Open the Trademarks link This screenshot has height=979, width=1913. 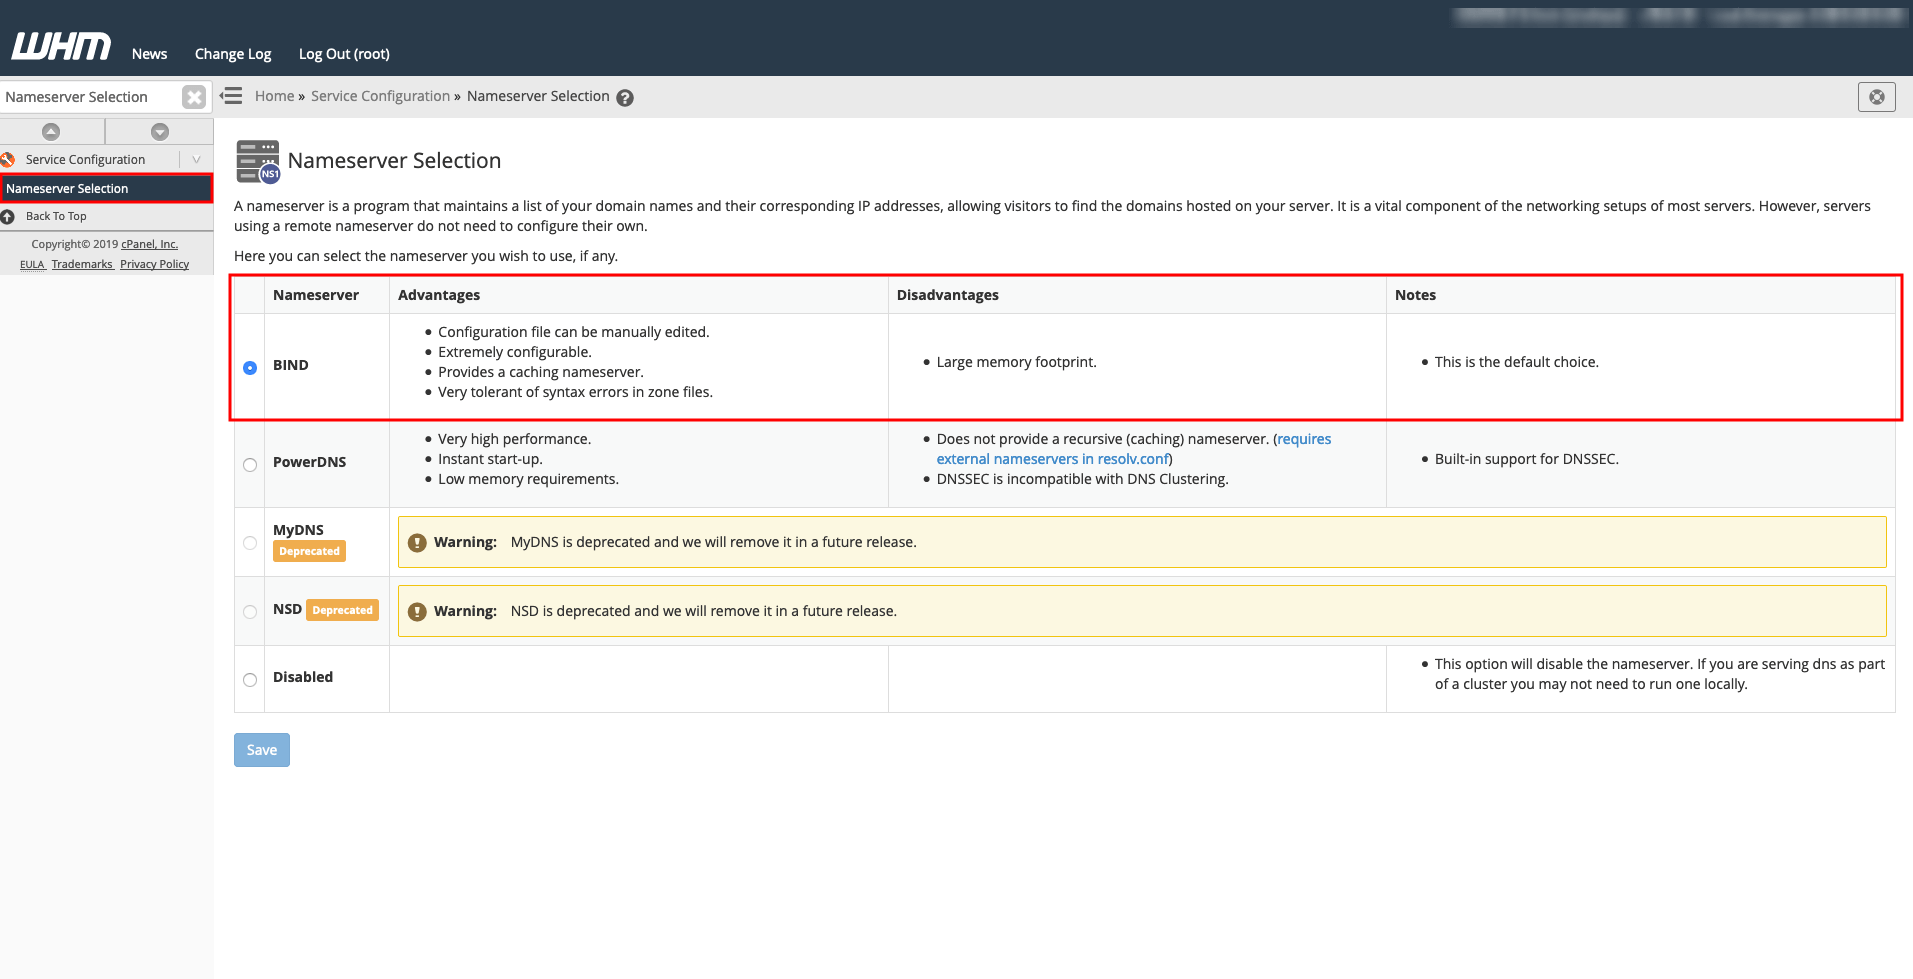tap(82, 264)
